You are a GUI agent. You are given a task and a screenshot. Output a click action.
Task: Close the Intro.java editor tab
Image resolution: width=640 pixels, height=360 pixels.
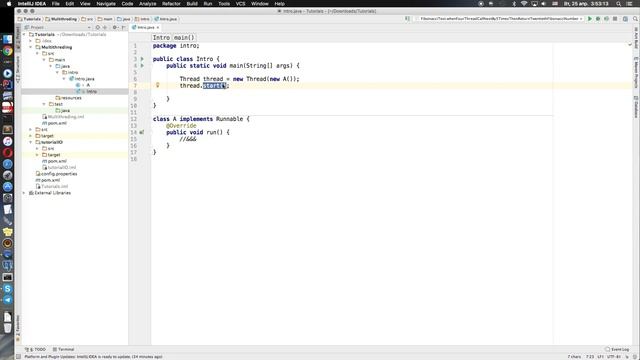coord(158,27)
